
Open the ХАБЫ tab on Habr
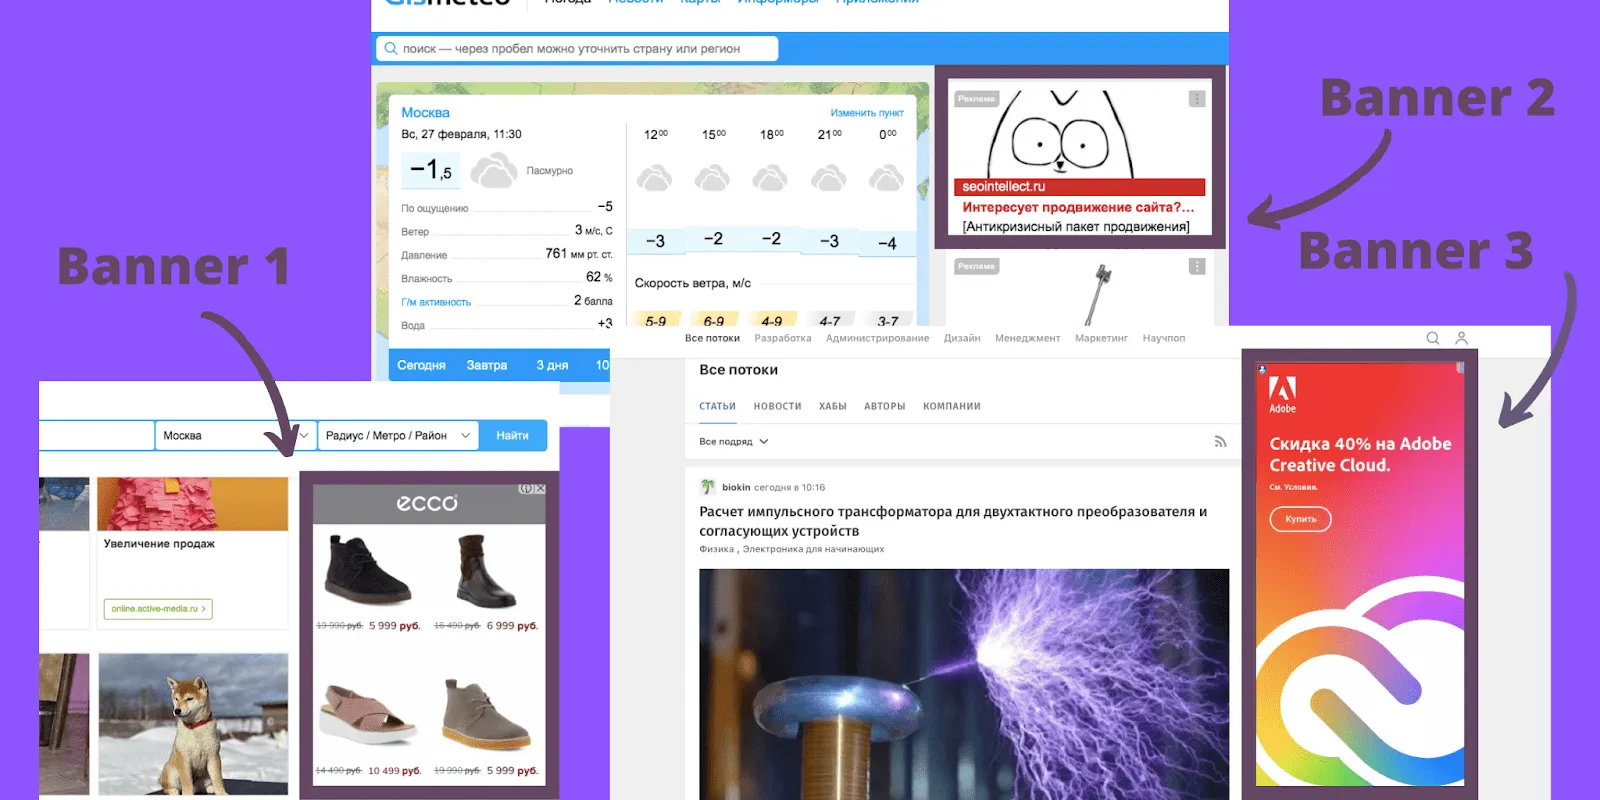[x=832, y=406]
